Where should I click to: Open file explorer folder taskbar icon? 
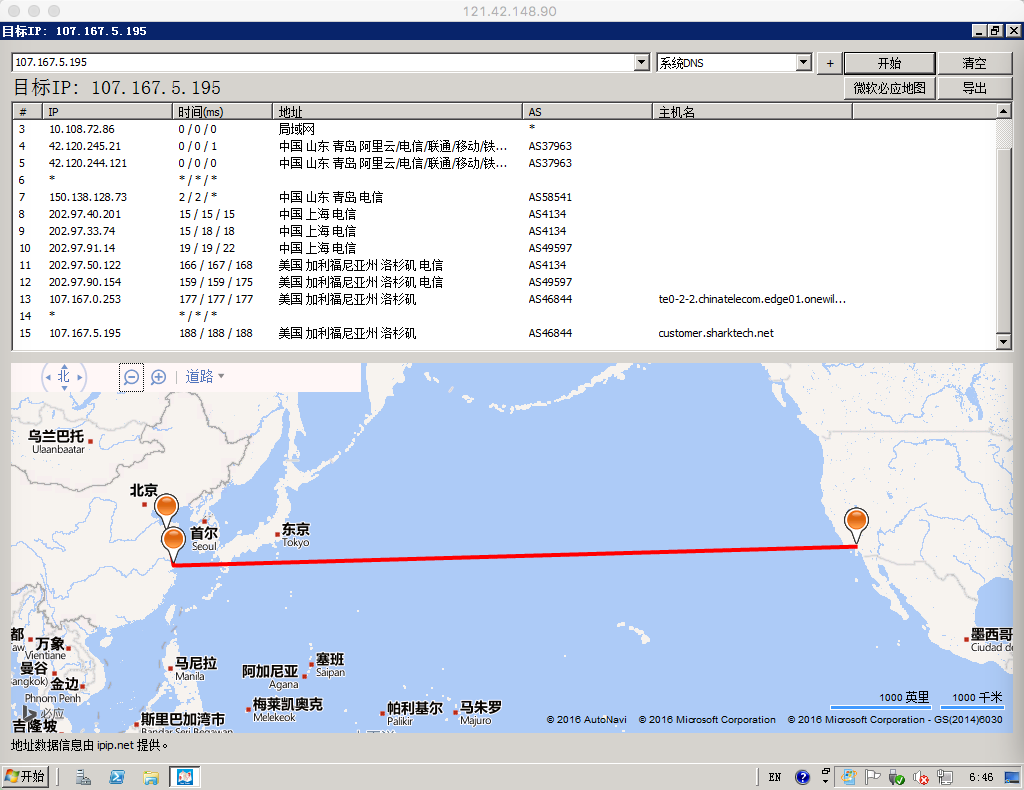pos(151,777)
